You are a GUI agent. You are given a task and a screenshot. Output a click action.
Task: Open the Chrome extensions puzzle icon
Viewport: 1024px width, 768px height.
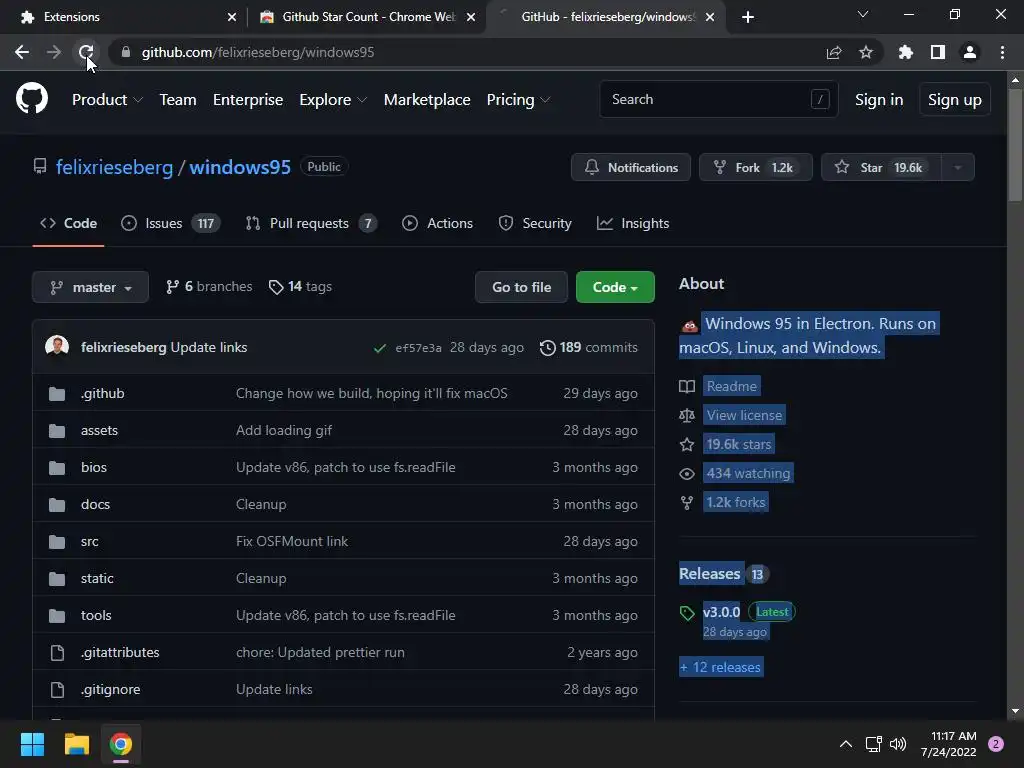tap(905, 52)
